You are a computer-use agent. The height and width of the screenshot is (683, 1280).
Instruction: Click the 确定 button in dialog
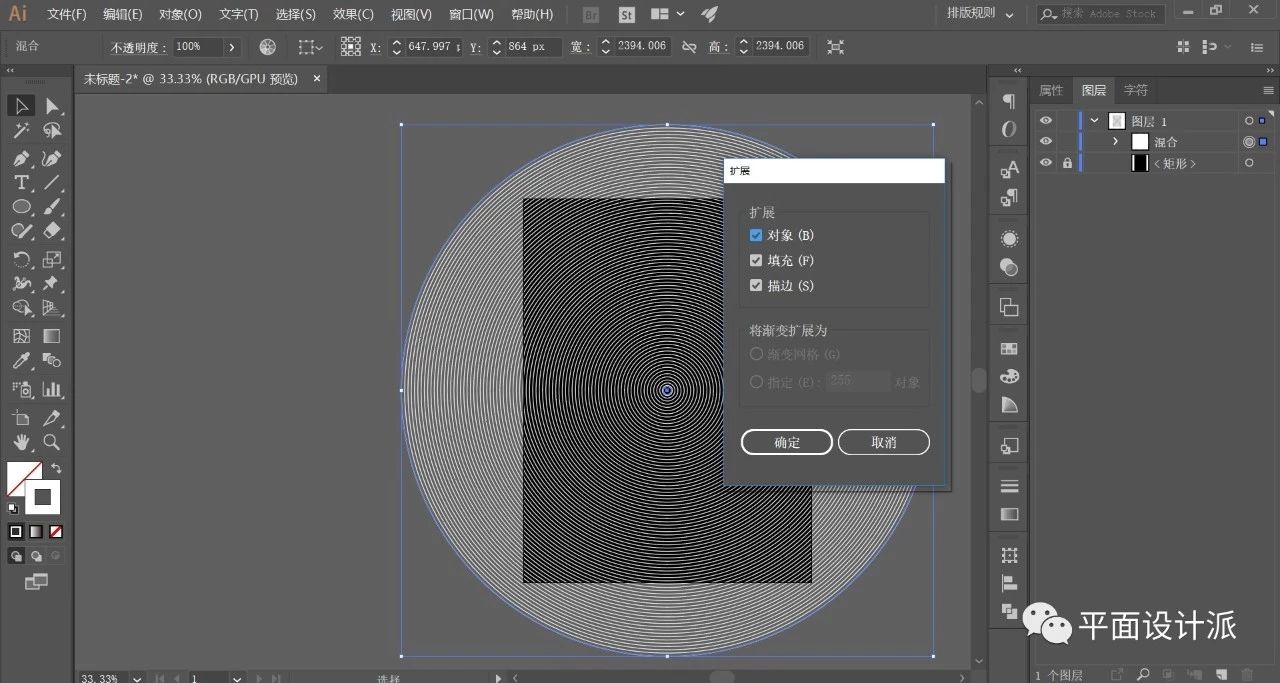787,442
